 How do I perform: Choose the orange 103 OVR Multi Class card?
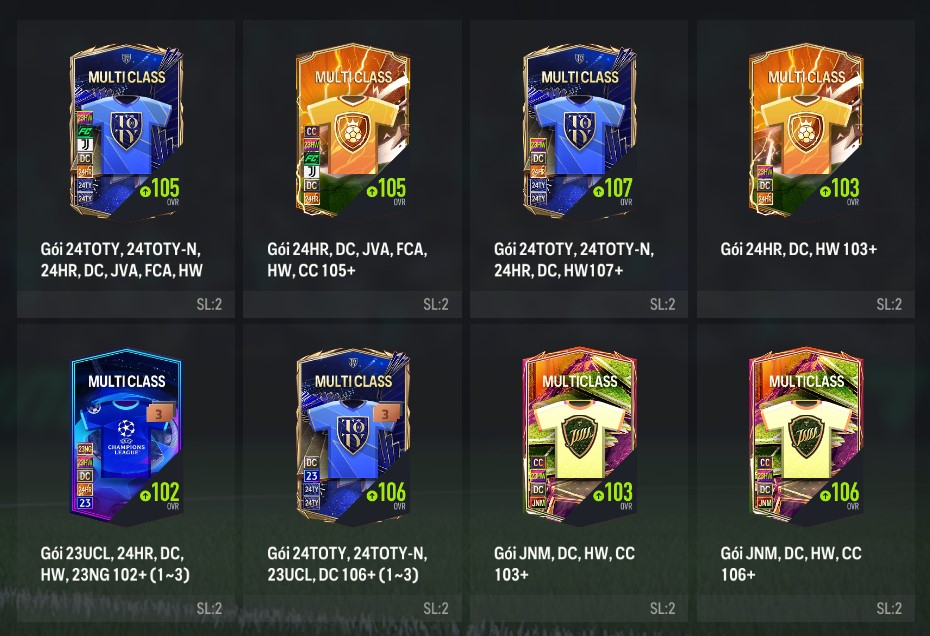806,131
